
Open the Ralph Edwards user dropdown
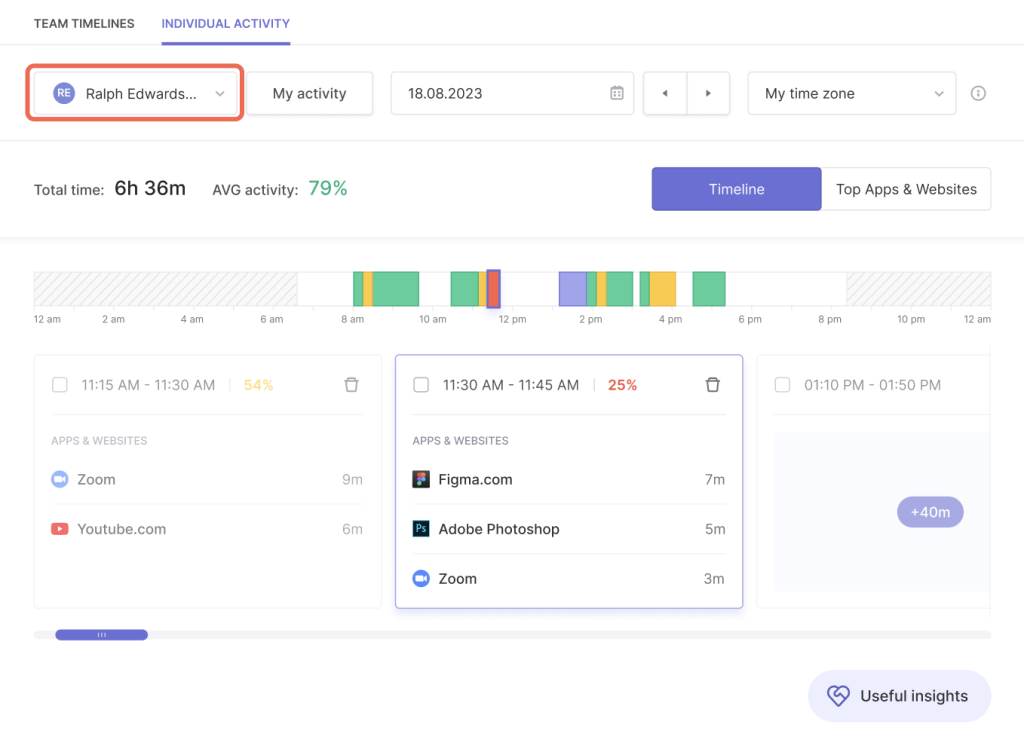click(135, 93)
